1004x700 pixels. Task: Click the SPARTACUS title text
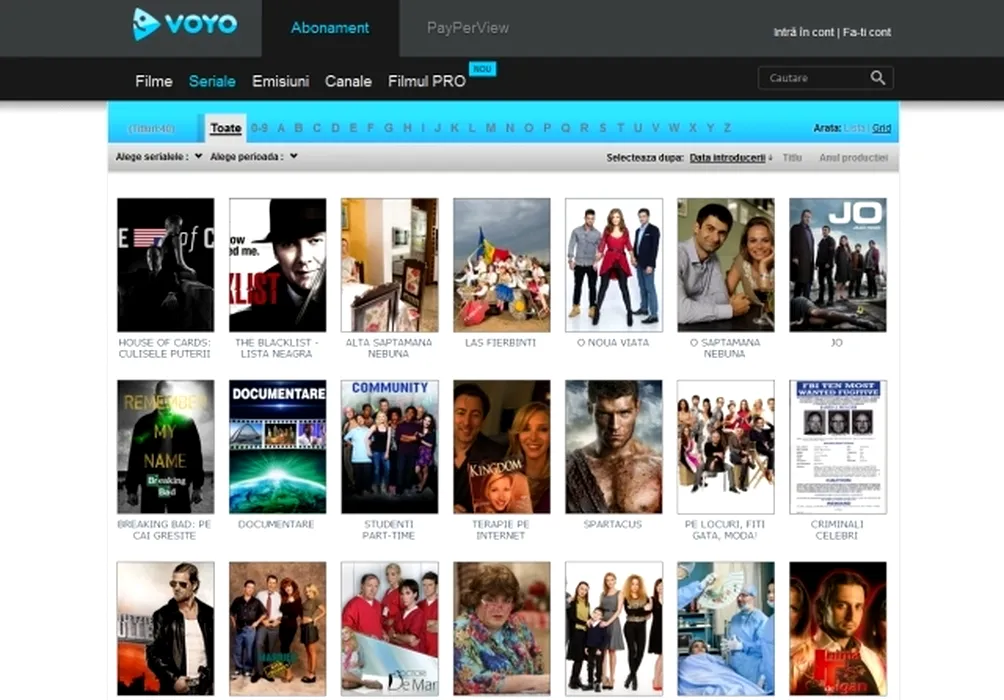pos(613,524)
